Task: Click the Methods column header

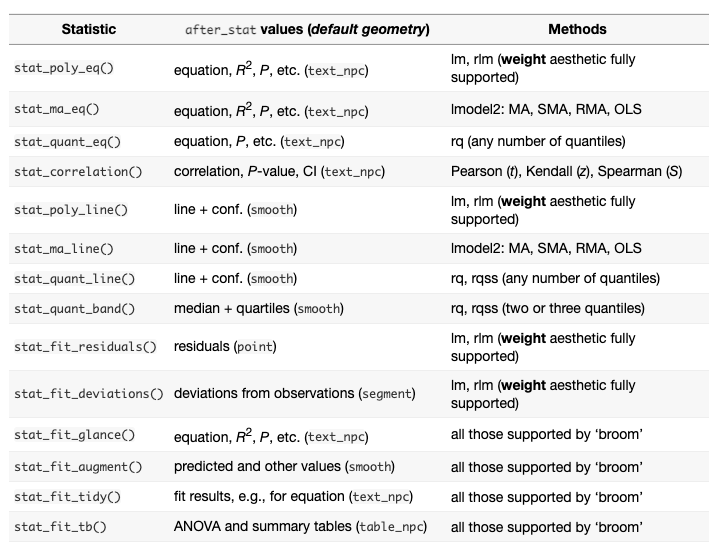Action: pos(577,29)
